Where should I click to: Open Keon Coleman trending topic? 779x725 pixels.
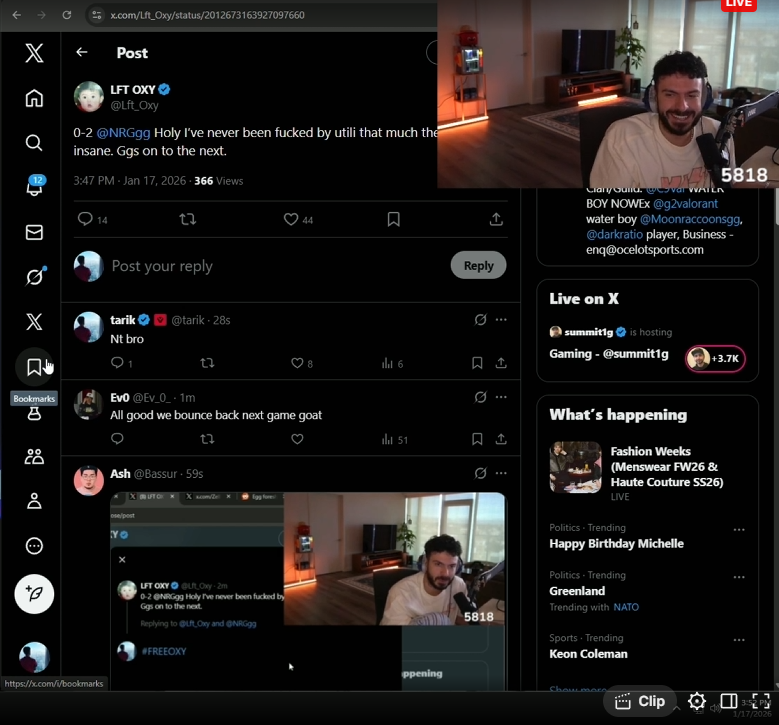[x=588, y=654]
